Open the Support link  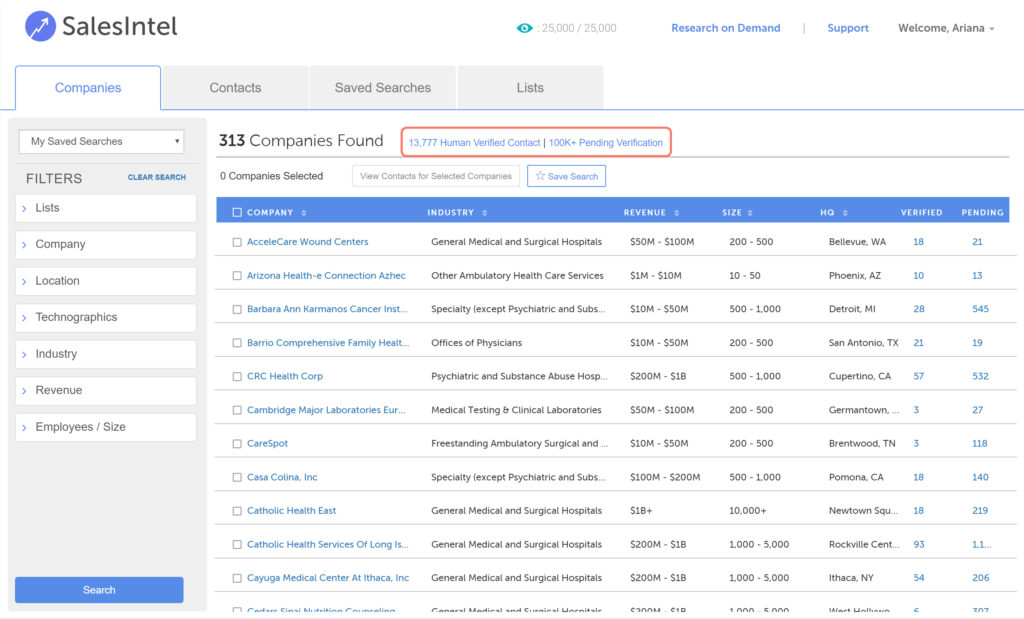click(848, 28)
